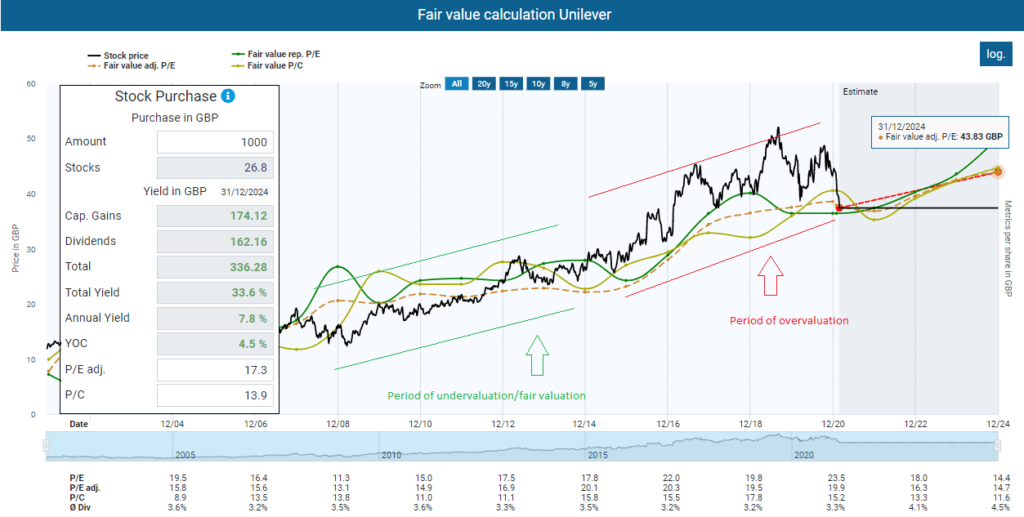Click the Ø Div value 4.1%

pos(918,507)
